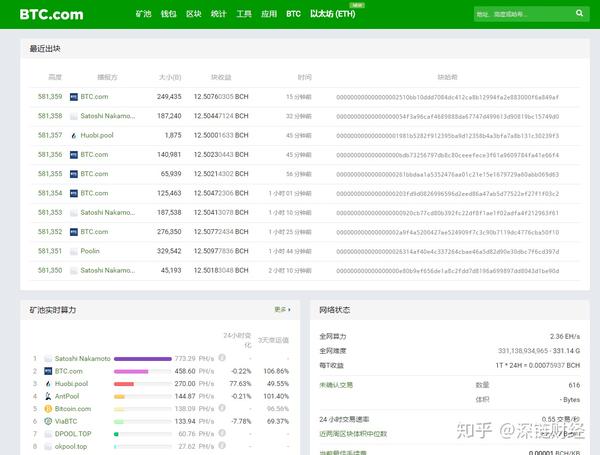
Task: Click BTC.com pool icon in block 581,359 row
Action: [74, 97]
